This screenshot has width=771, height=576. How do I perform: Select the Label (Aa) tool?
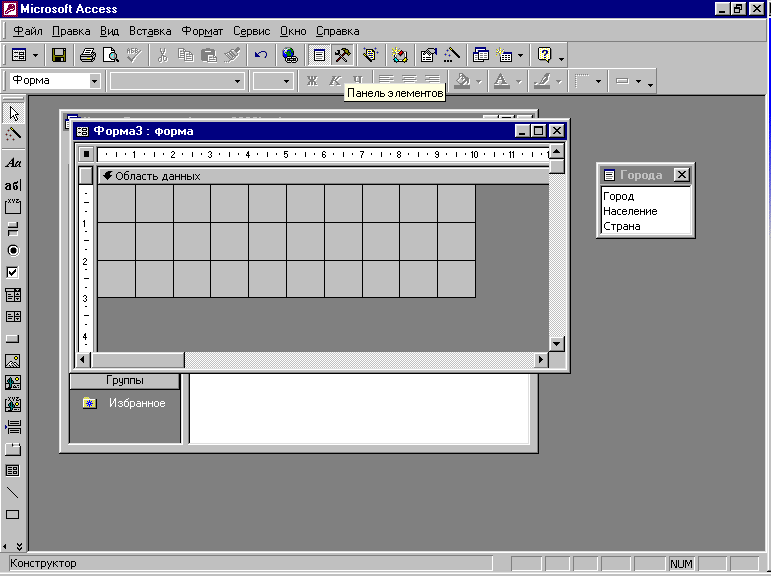(13, 163)
